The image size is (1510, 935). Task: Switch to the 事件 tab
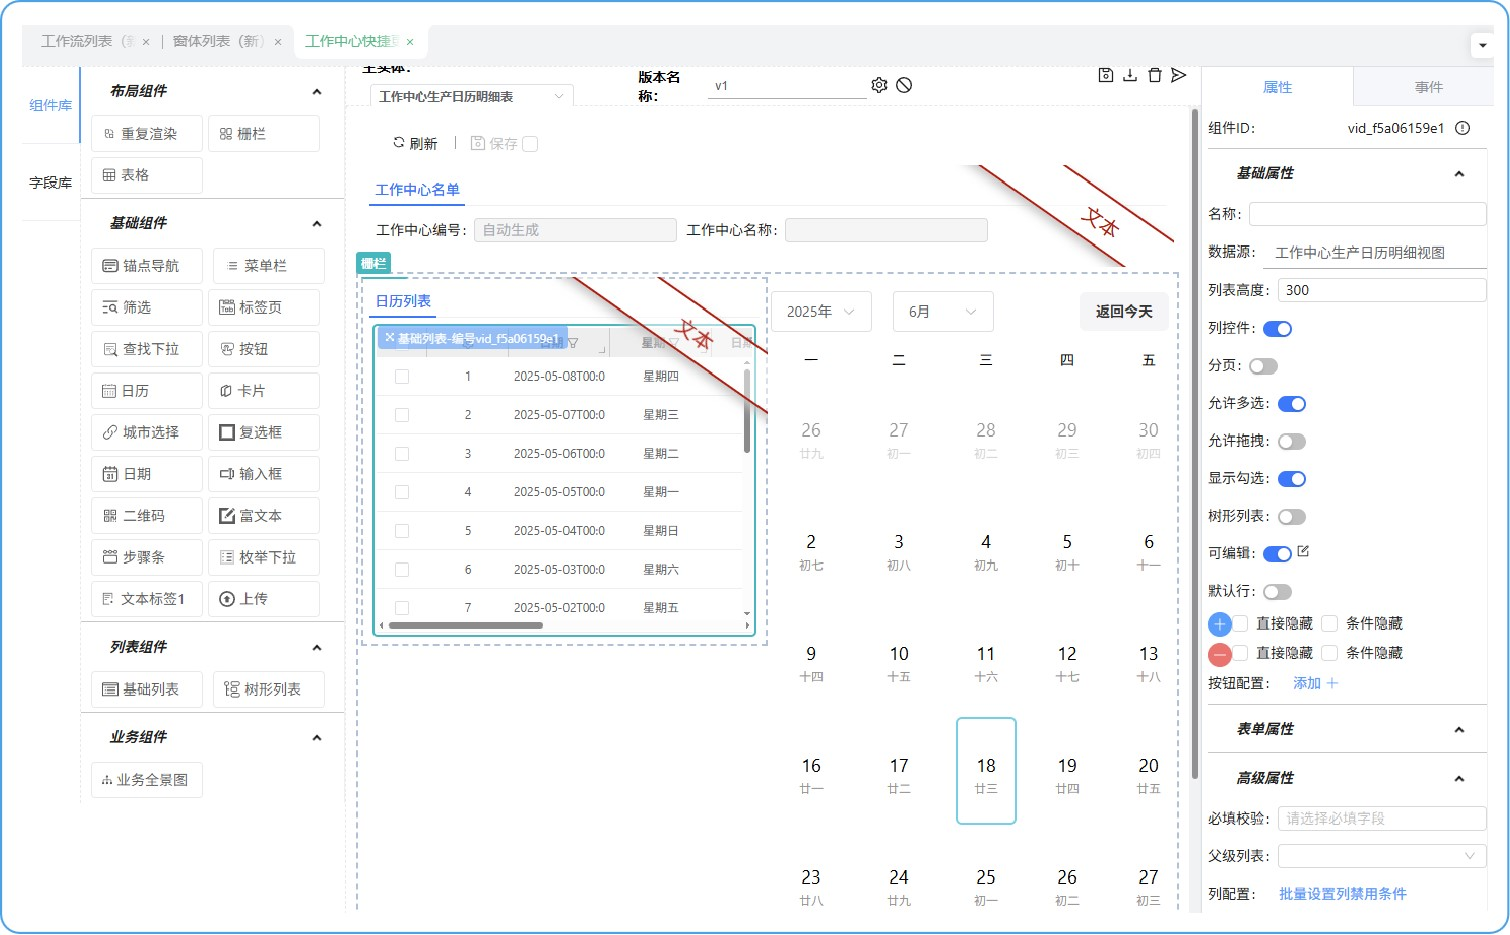1428,87
